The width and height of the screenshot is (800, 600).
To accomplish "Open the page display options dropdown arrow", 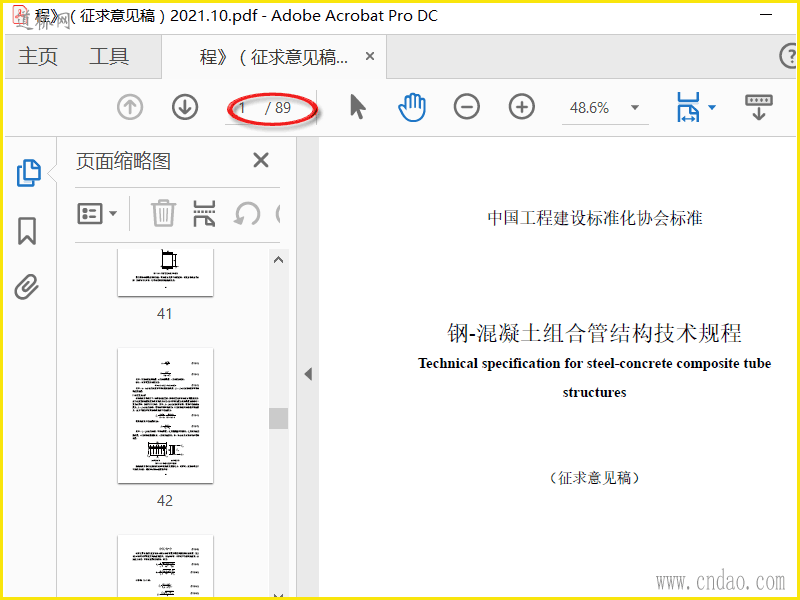I will click(x=712, y=107).
